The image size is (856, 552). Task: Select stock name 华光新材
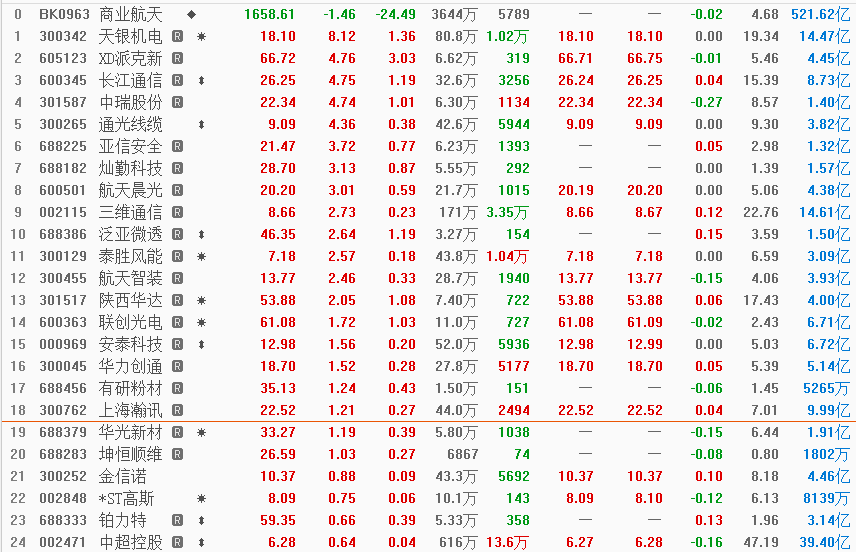(x=130, y=432)
